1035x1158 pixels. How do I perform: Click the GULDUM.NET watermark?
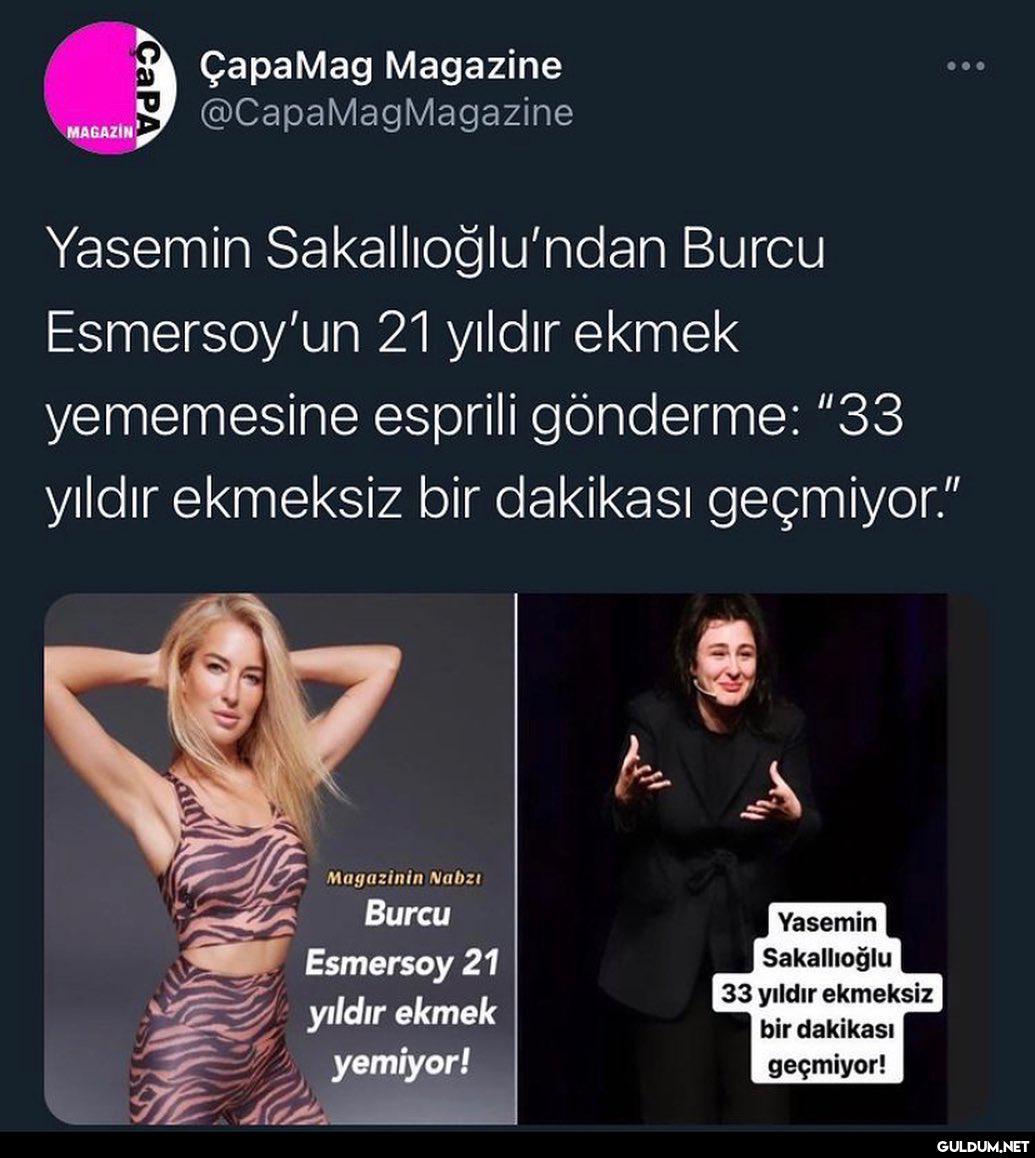[983, 1146]
